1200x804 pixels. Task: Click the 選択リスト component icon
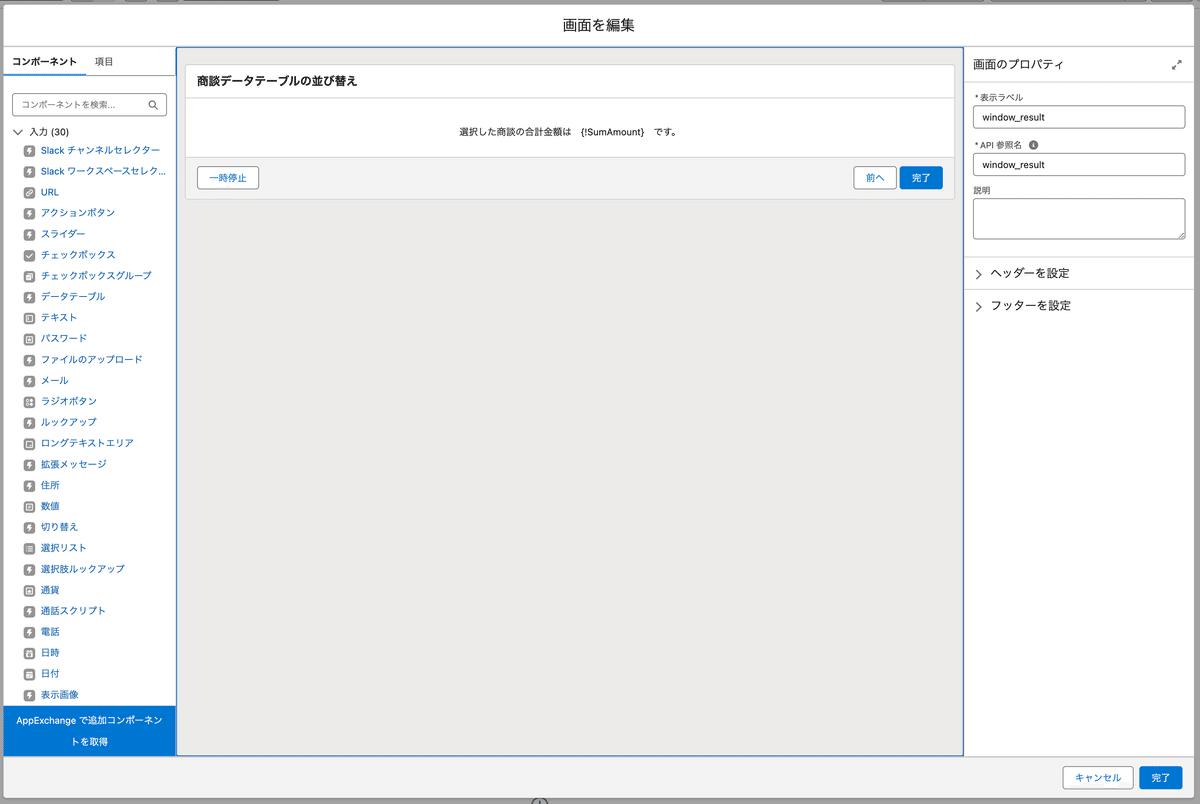click(29, 548)
